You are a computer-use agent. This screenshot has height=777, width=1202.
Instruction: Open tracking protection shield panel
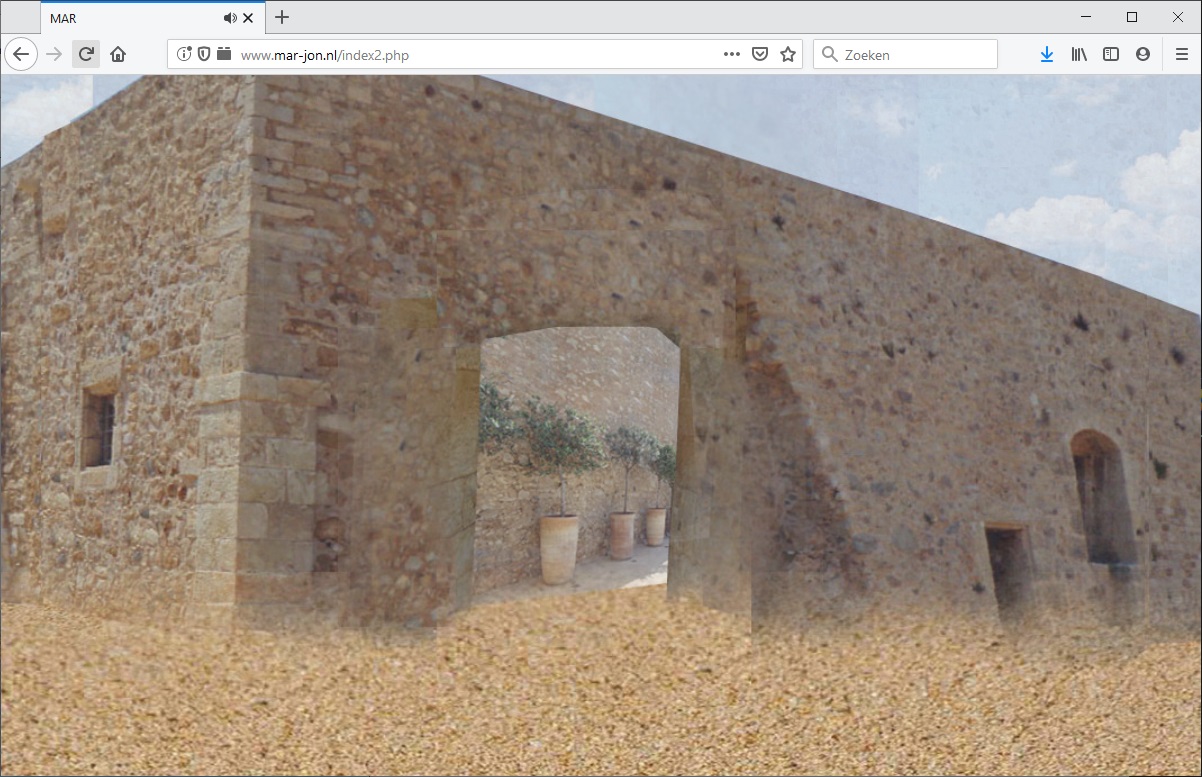tap(204, 54)
